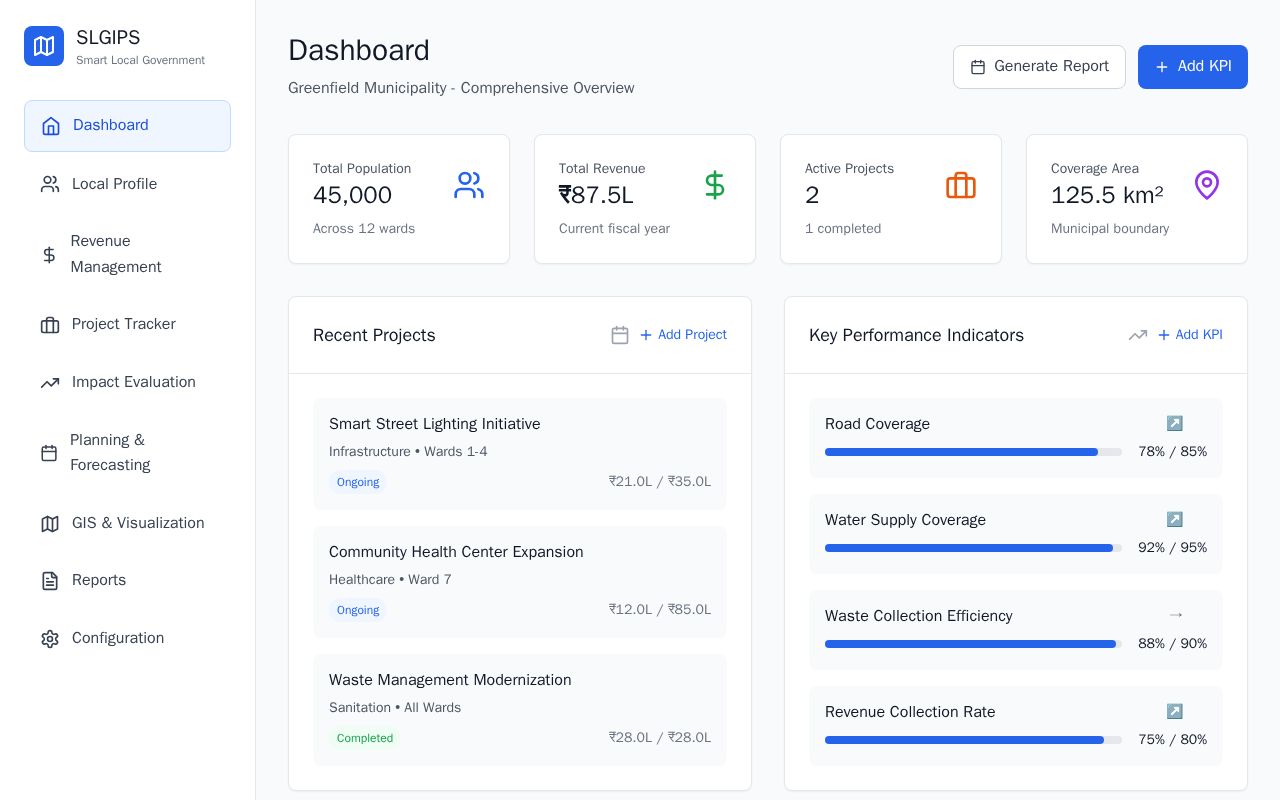Click the ₹87.5L total revenue value

[596, 195]
